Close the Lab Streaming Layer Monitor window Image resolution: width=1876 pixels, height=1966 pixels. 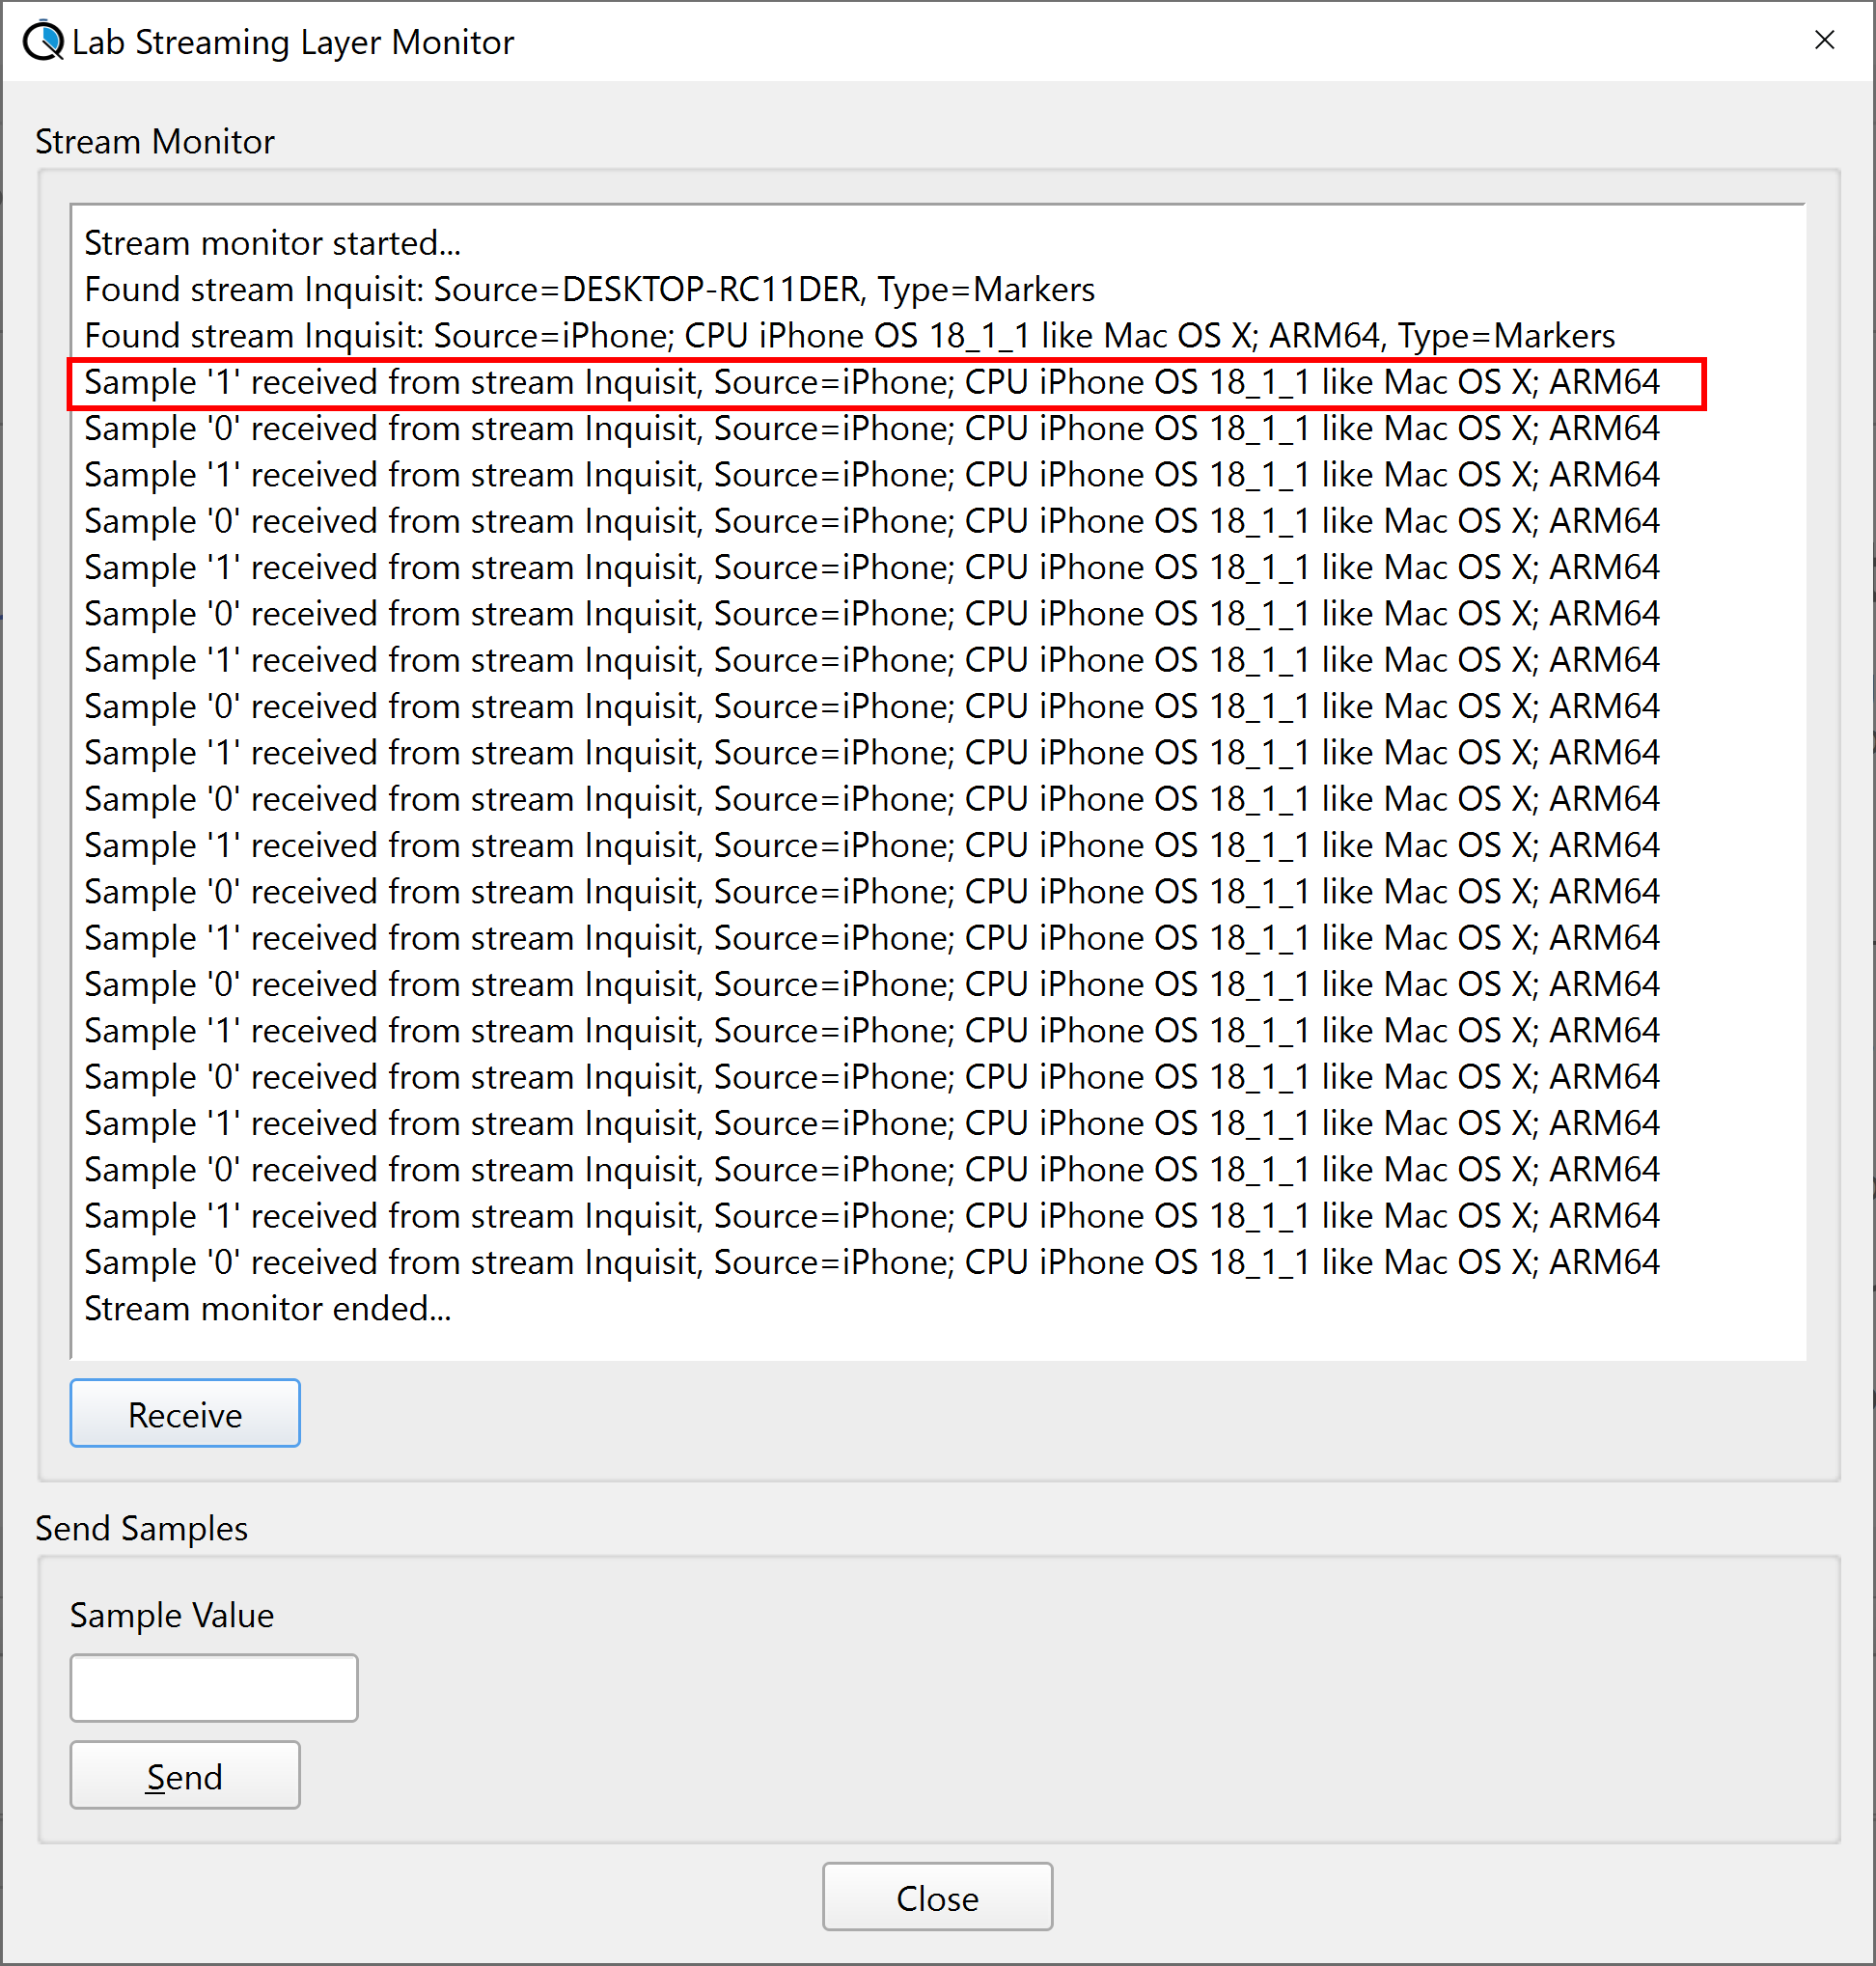(1825, 40)
